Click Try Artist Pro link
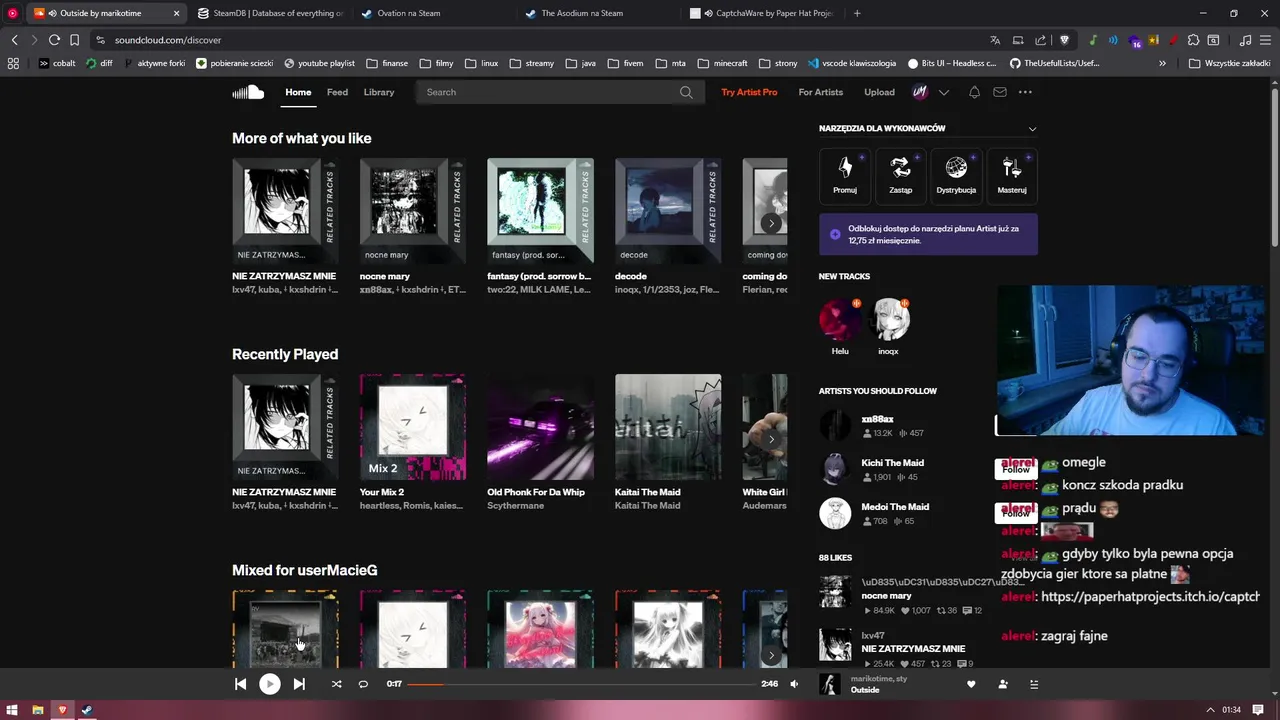Viewport: 1280px width, 720px height. tap(749, 92)
